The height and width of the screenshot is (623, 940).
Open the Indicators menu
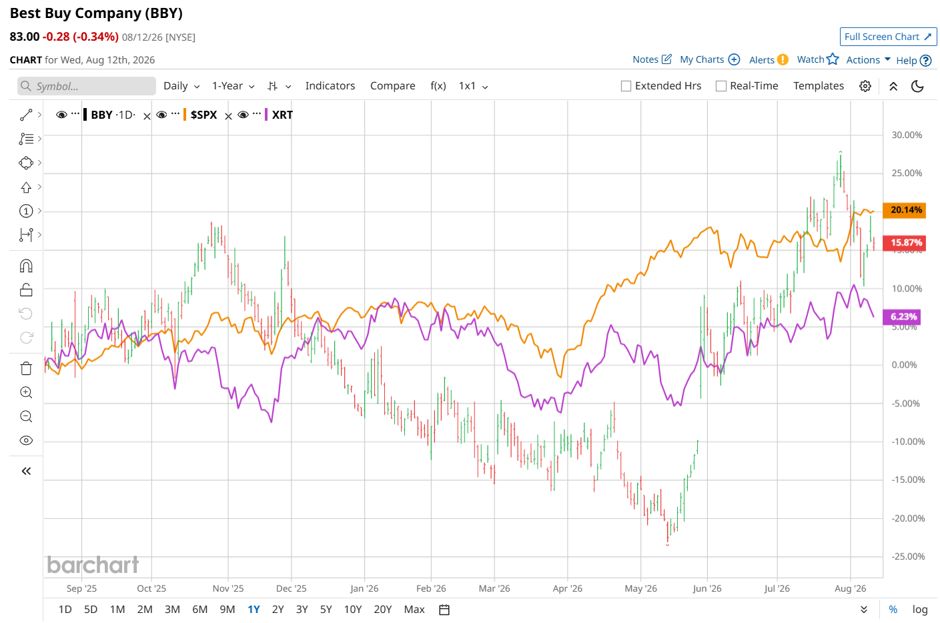click(330, 86)
